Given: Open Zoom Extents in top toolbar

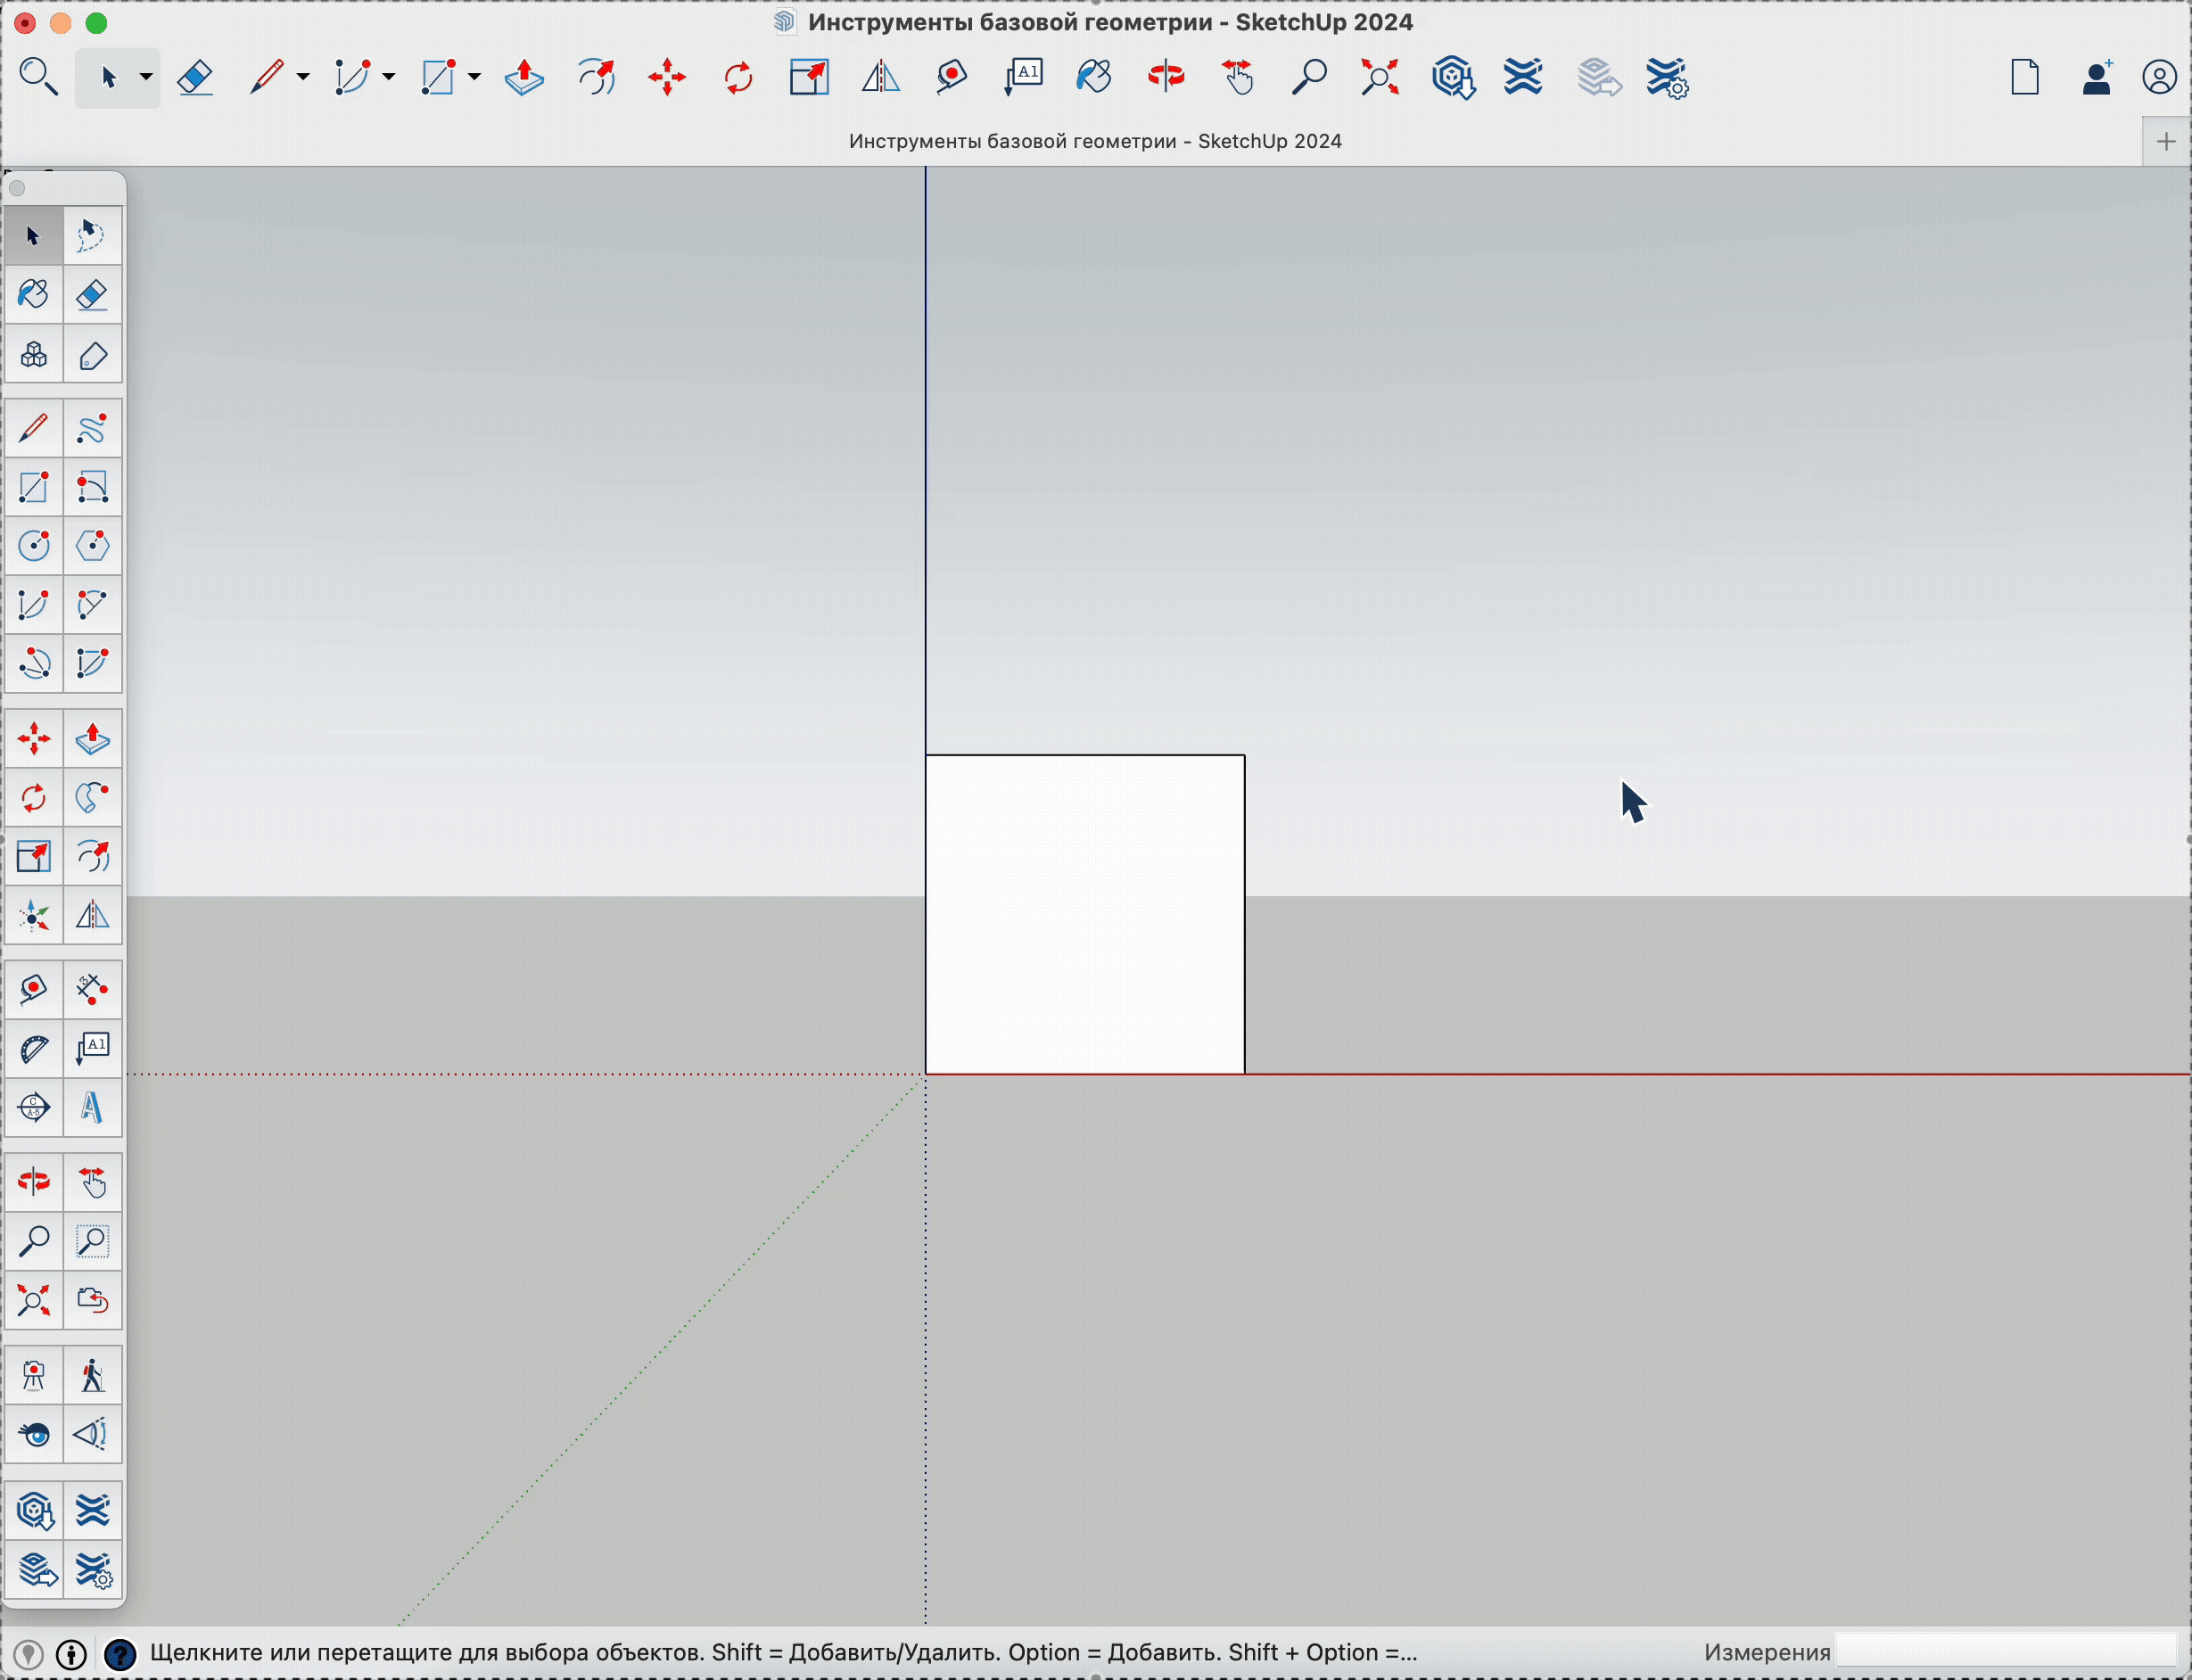Looking at the screenshot, I should coord(1380,77).
